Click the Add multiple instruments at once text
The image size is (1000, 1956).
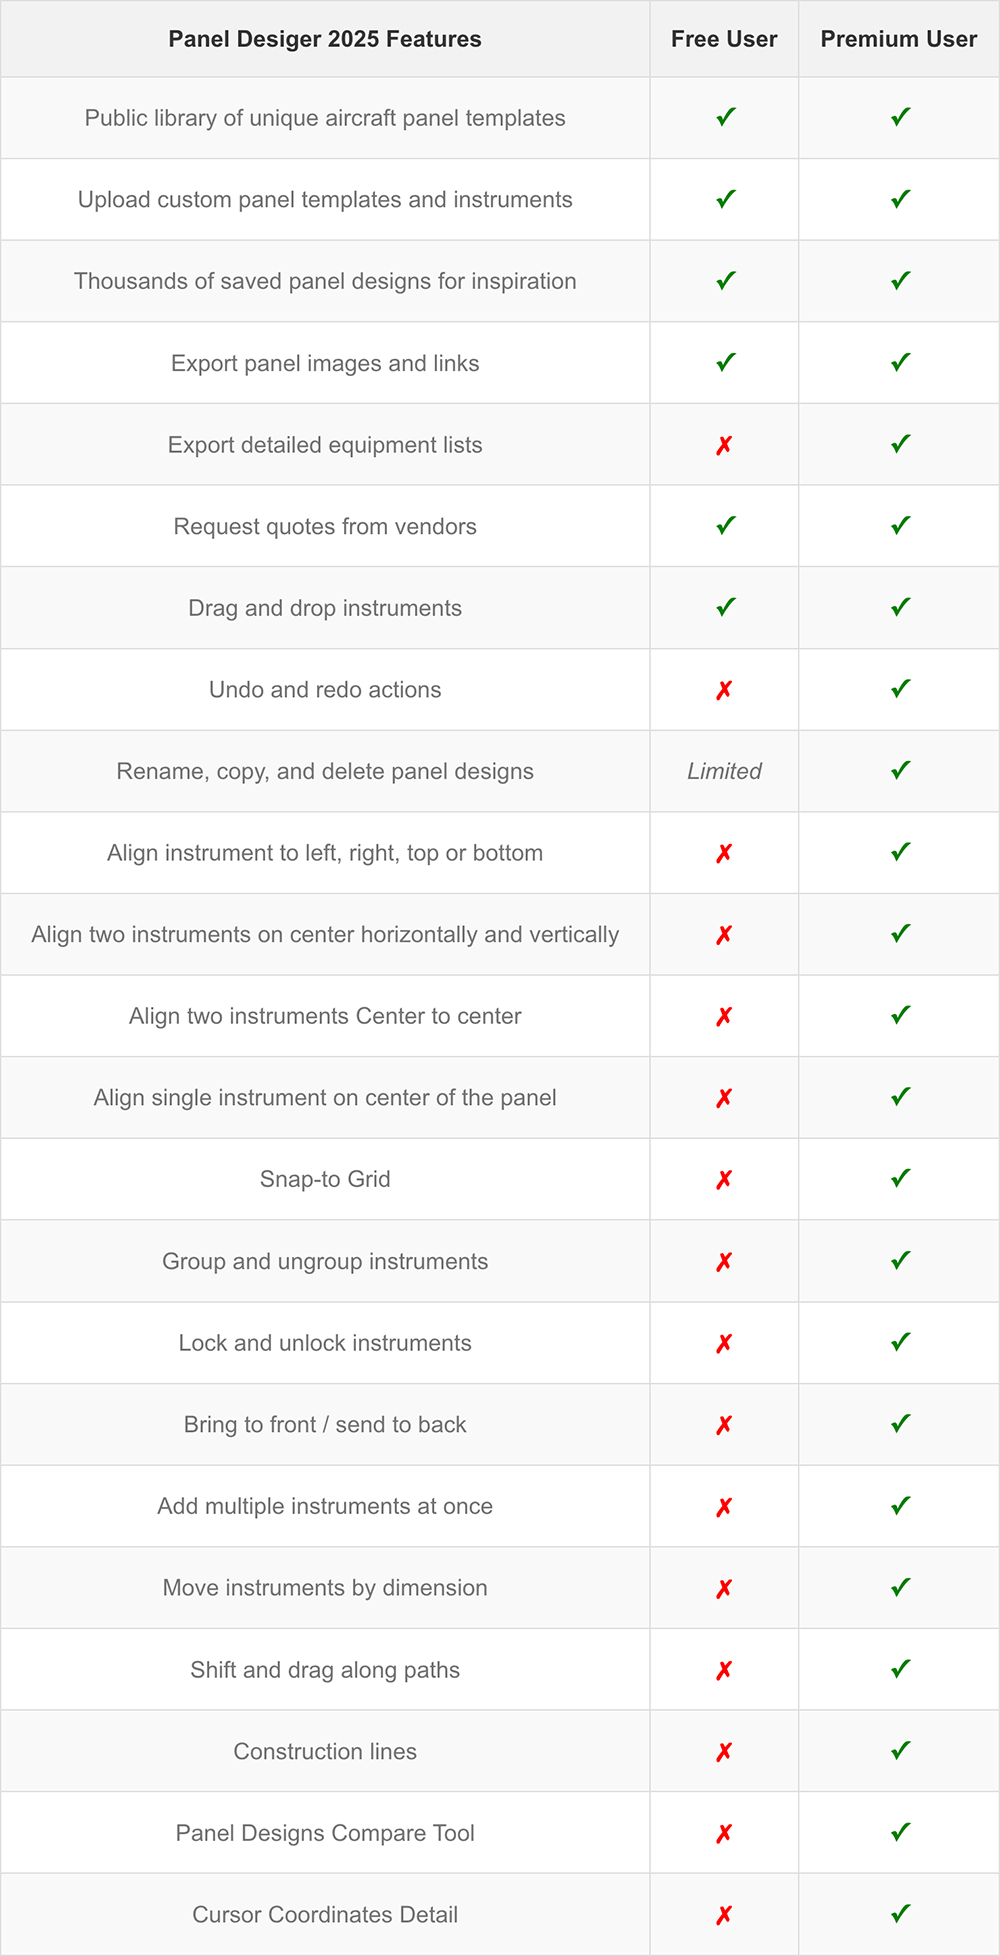[x=325, y=1506]
